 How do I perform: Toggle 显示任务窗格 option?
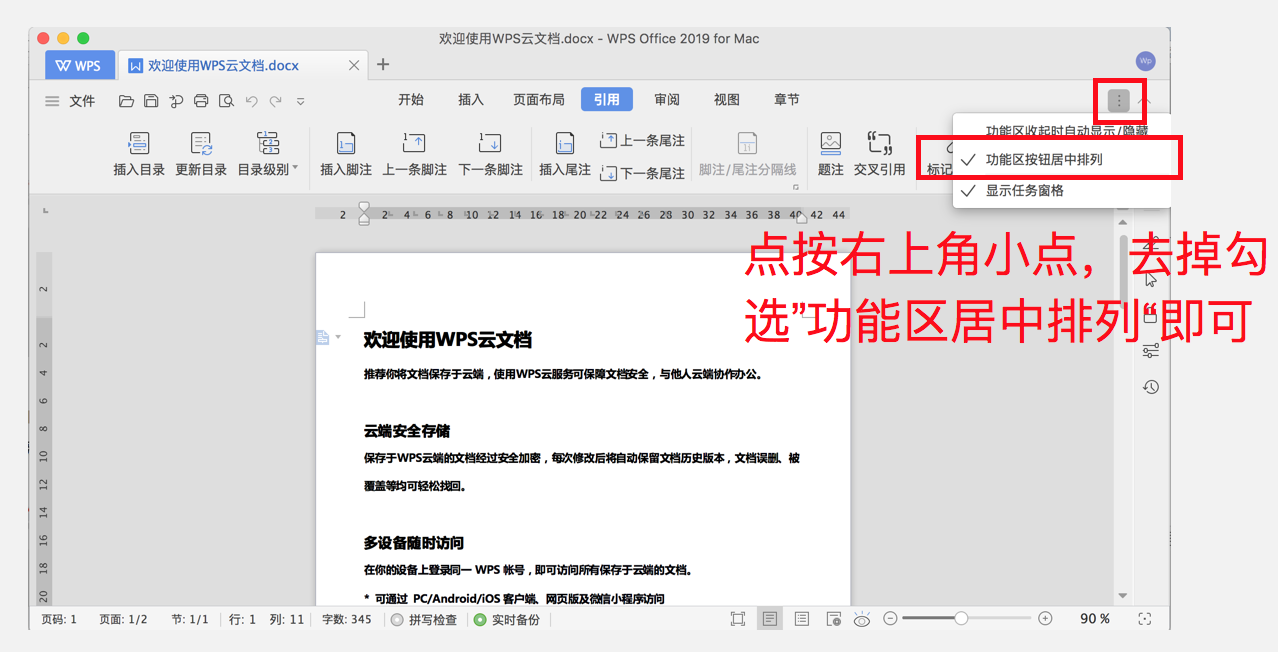pos(1024,191)
